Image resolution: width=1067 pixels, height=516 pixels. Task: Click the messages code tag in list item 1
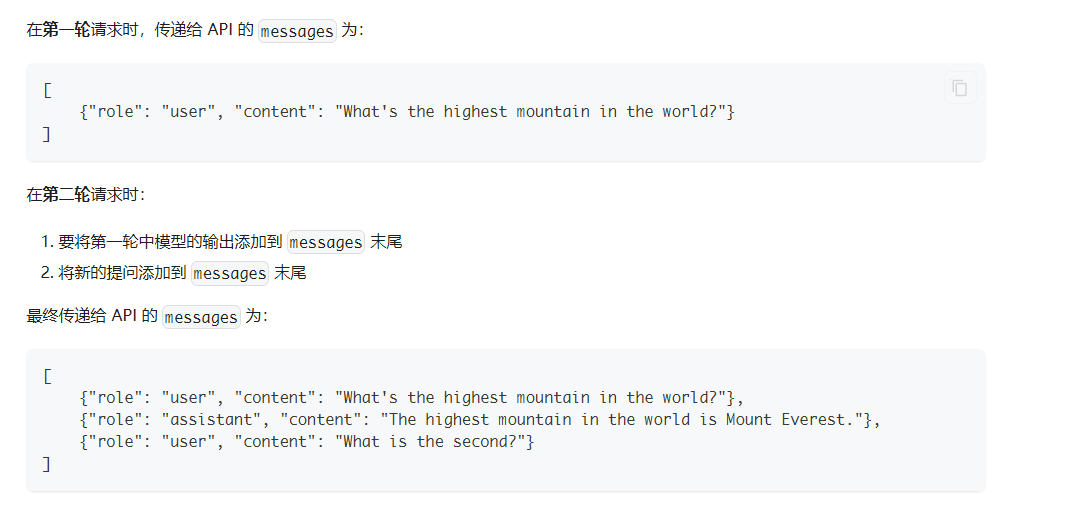(x=325, y=242)
